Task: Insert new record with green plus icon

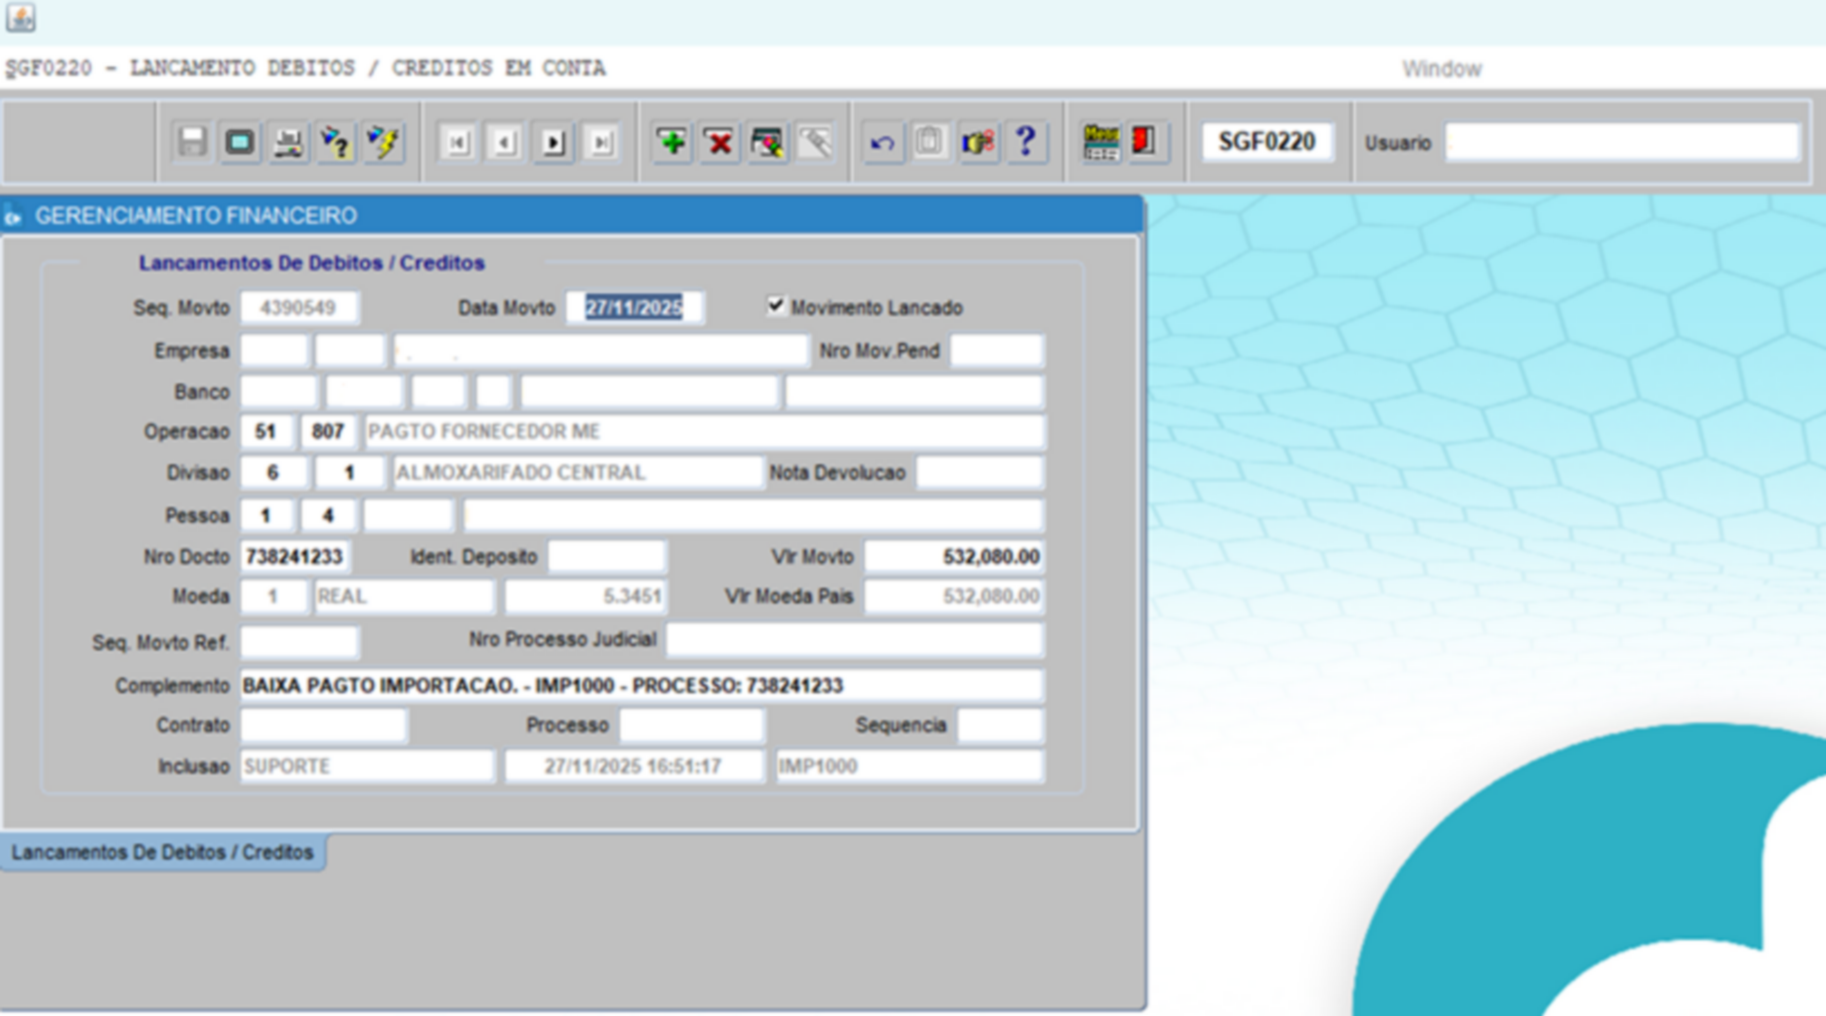Action: (671, 142)
